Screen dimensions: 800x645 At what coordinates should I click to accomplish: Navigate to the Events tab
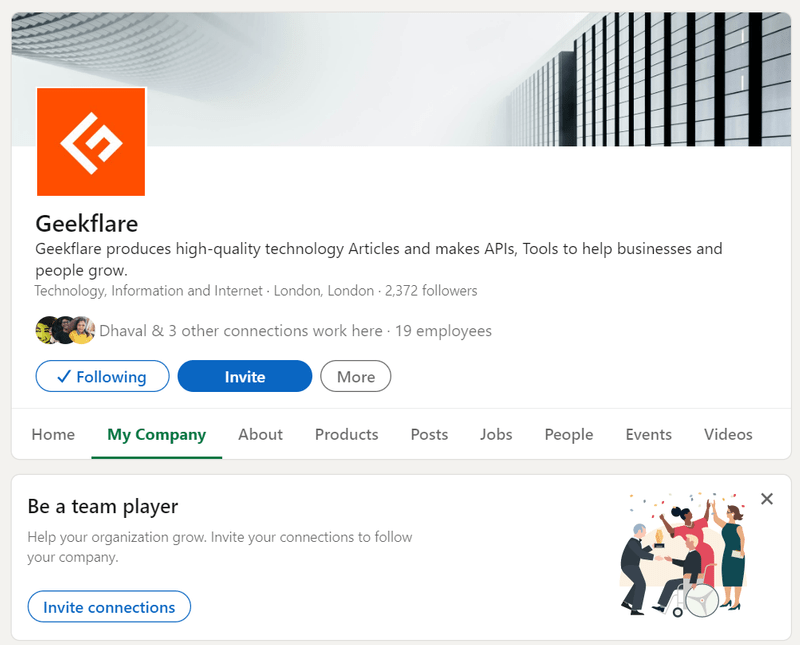coord(648,434)
